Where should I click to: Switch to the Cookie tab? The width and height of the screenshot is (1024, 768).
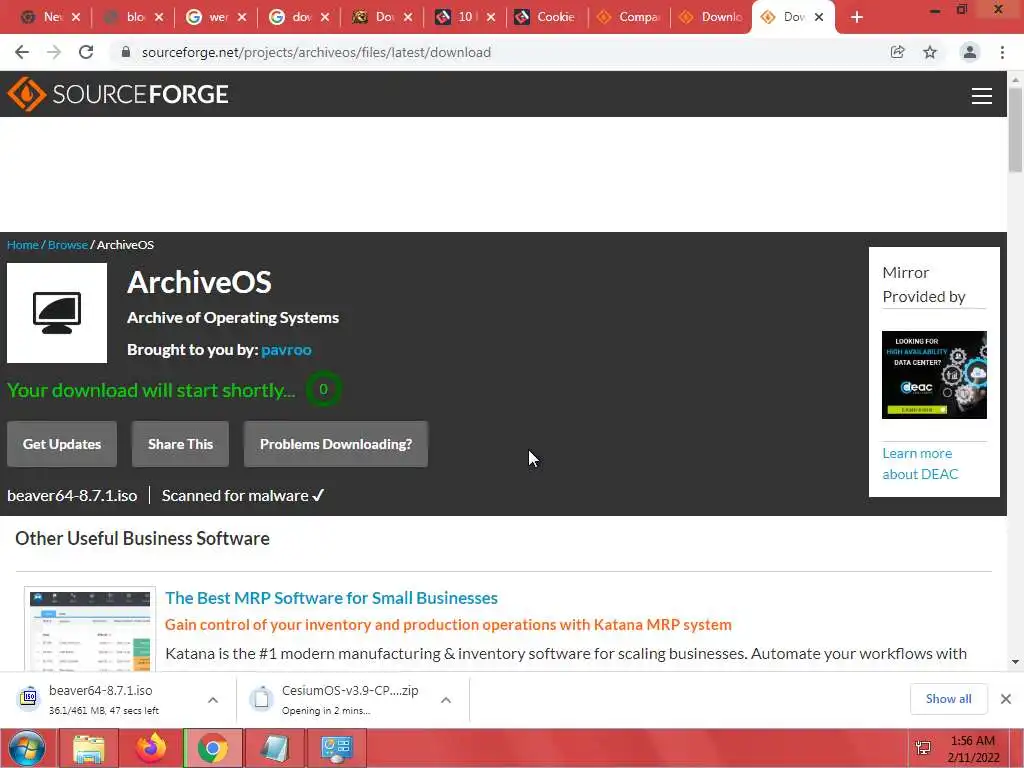click(x=547, y=17)
